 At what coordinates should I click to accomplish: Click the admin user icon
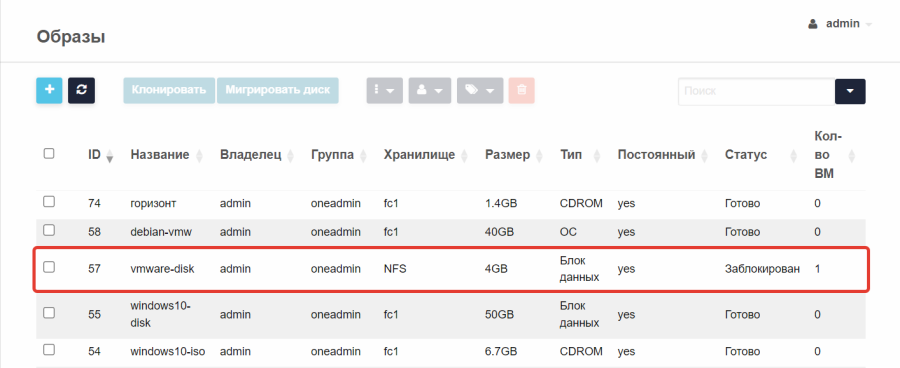tap(812, 24)
